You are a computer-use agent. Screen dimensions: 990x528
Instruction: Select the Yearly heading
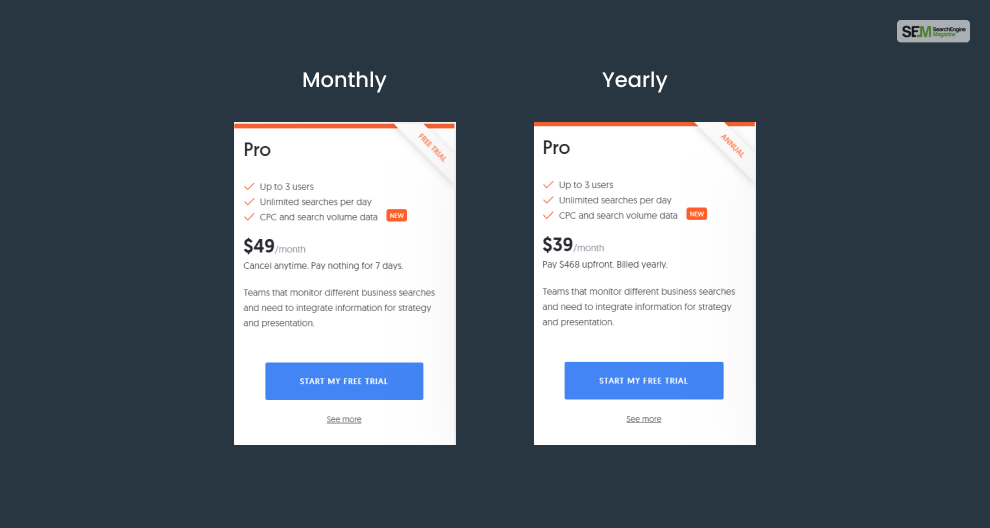pos(634,80)
